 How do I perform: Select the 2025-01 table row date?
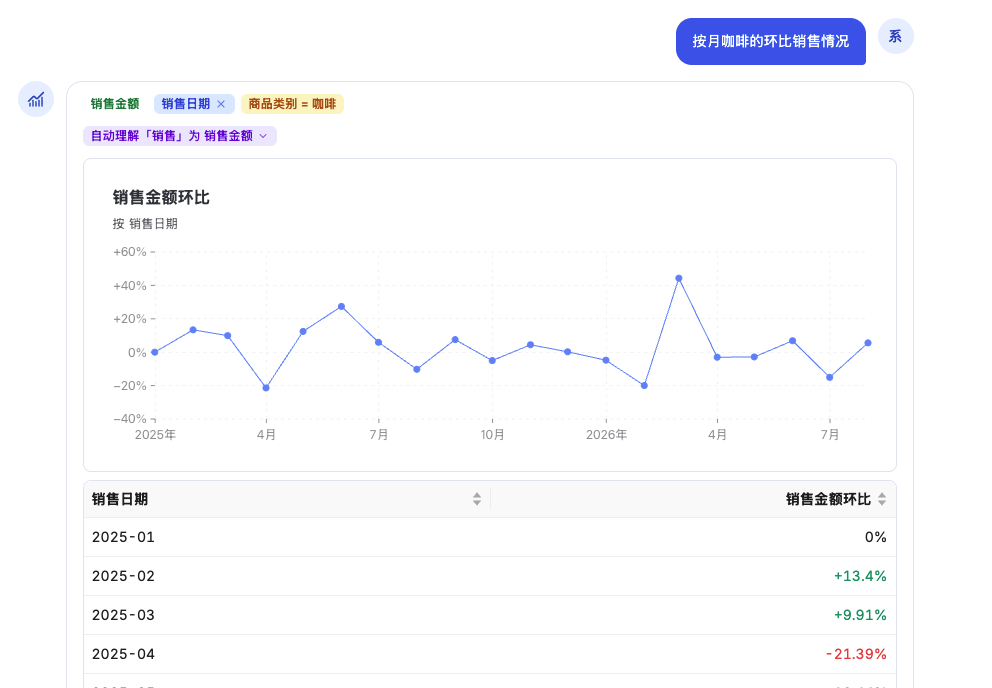[123, 537]
